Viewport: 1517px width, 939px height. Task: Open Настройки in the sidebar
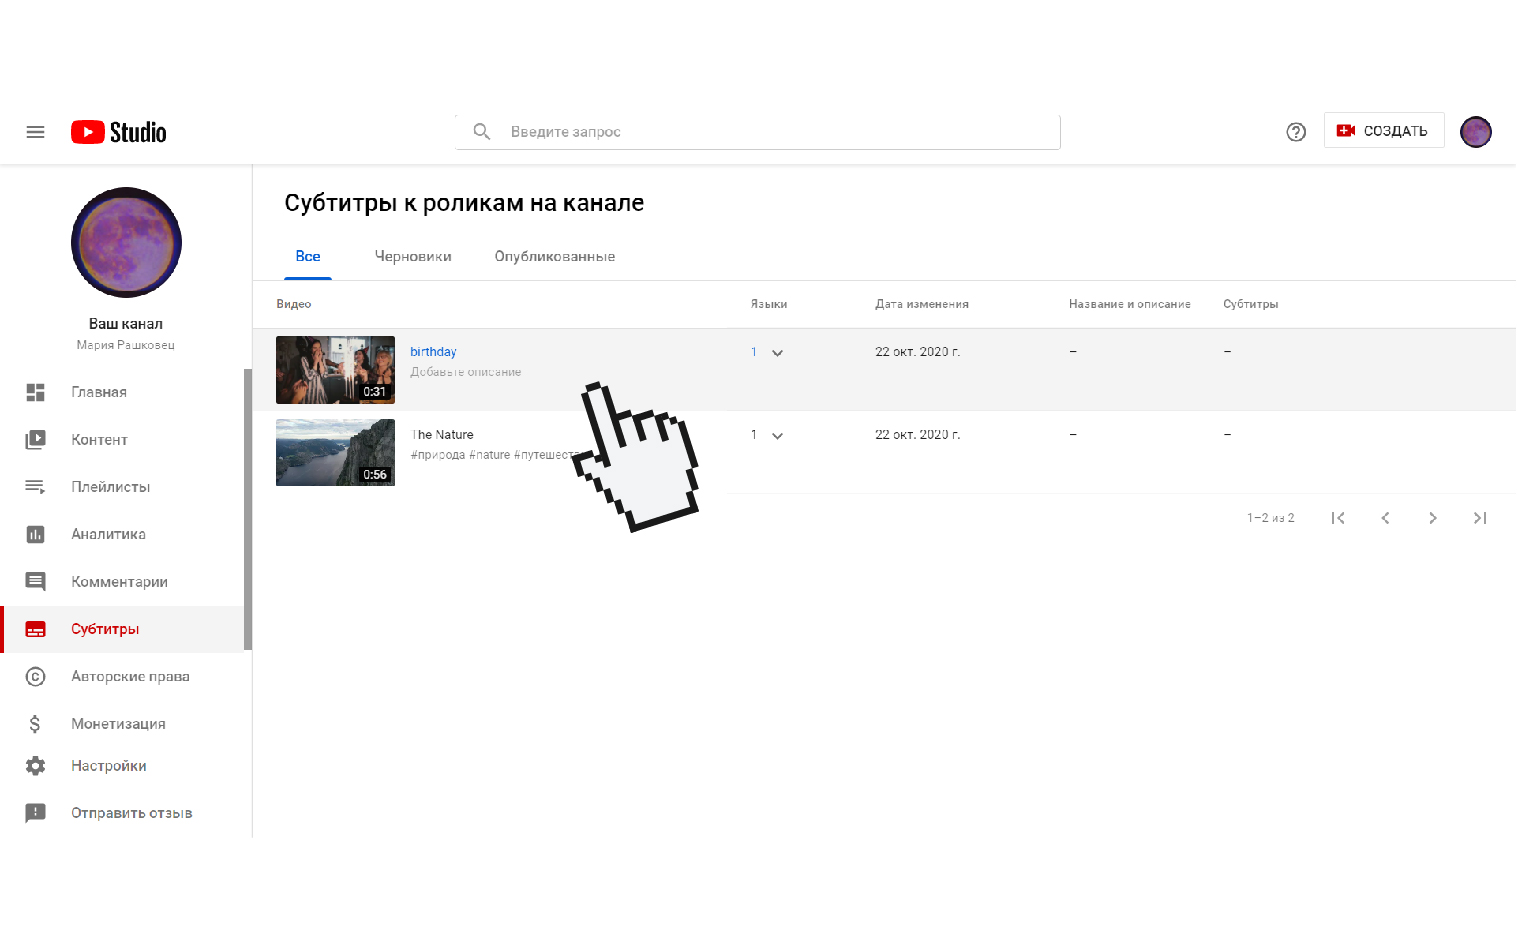[108, 766]
